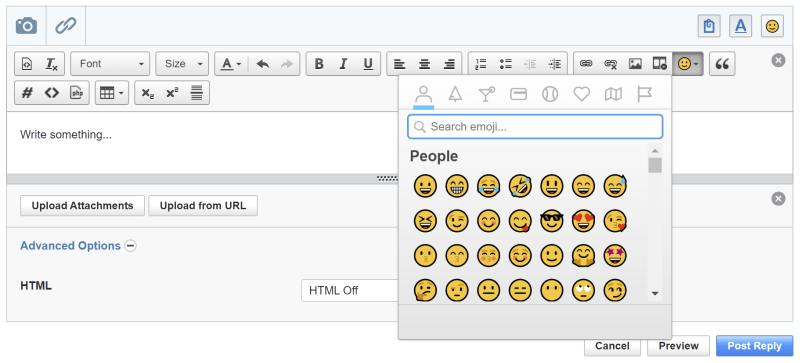Close the emoji dropdown toolbar button
The width and height of the screenshot is (800, 363).
pos(688,64)
